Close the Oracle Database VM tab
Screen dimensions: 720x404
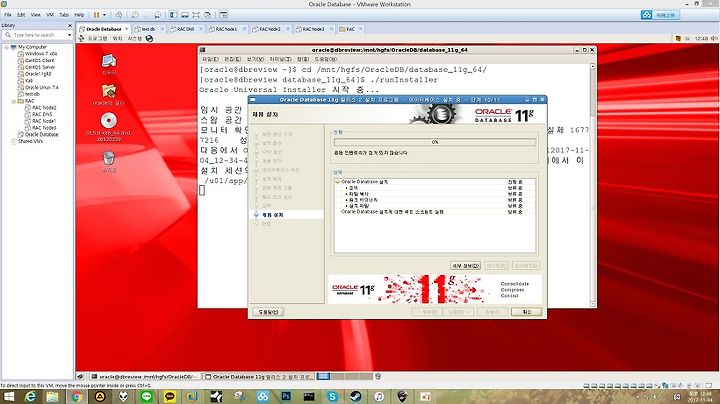(127, 29)
